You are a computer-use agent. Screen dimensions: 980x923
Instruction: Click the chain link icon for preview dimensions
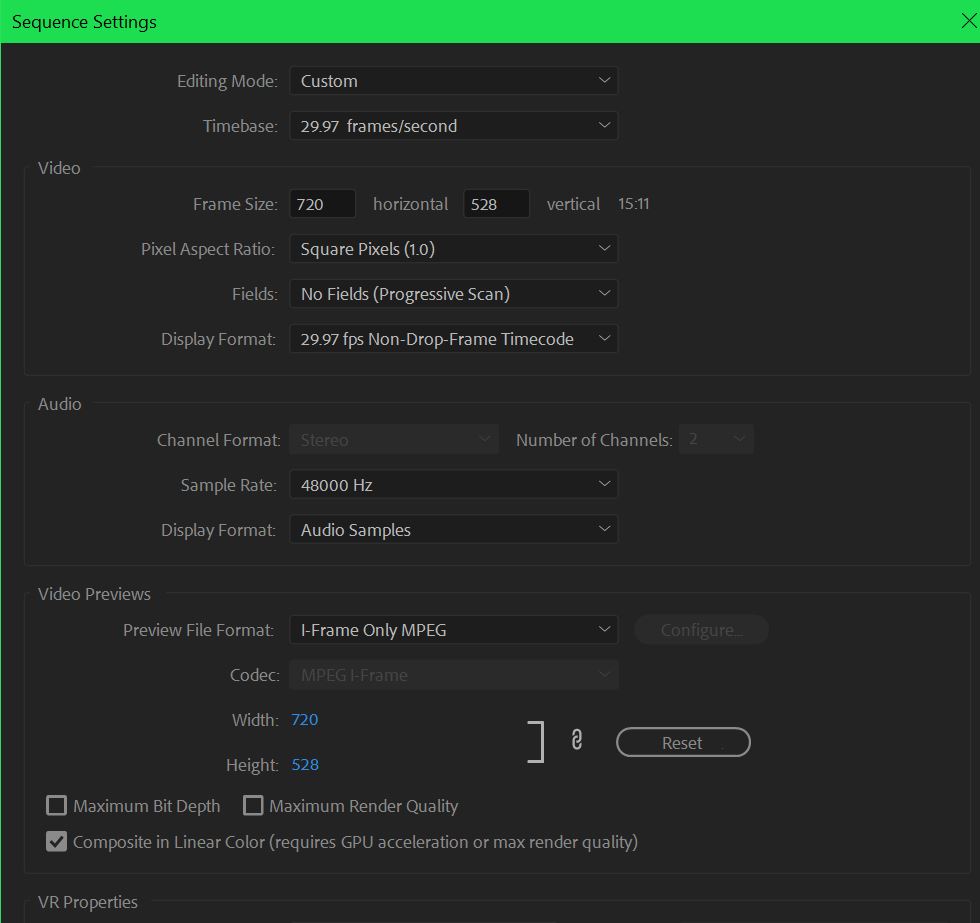pos(576,740)
